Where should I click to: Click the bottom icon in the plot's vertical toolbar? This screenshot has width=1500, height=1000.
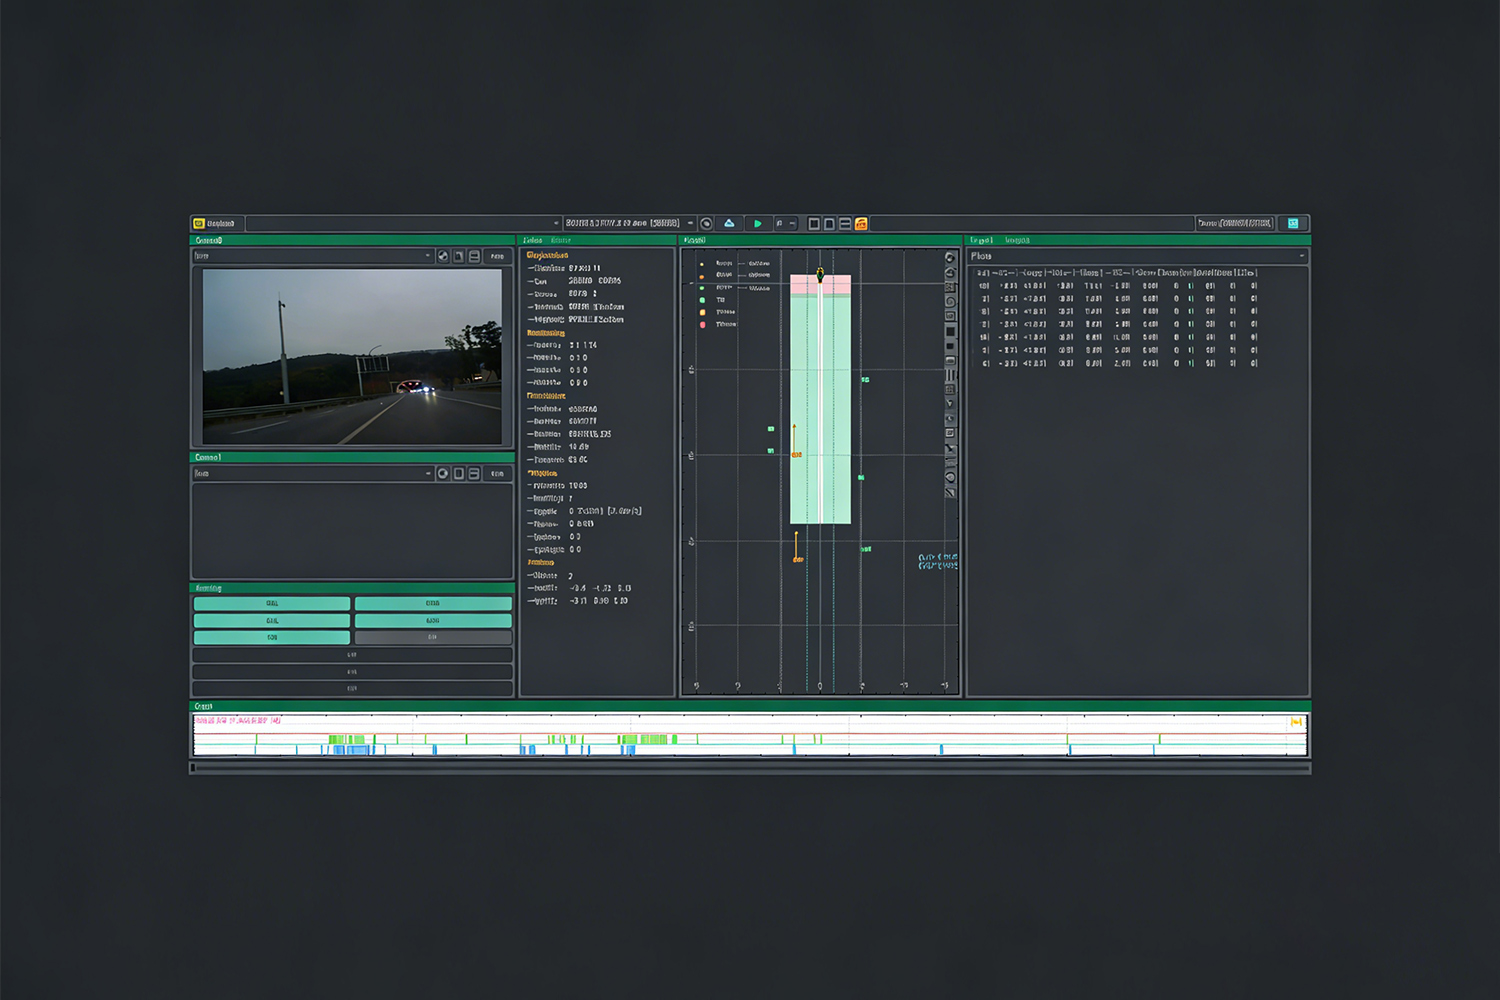click(x=950, y=492)
